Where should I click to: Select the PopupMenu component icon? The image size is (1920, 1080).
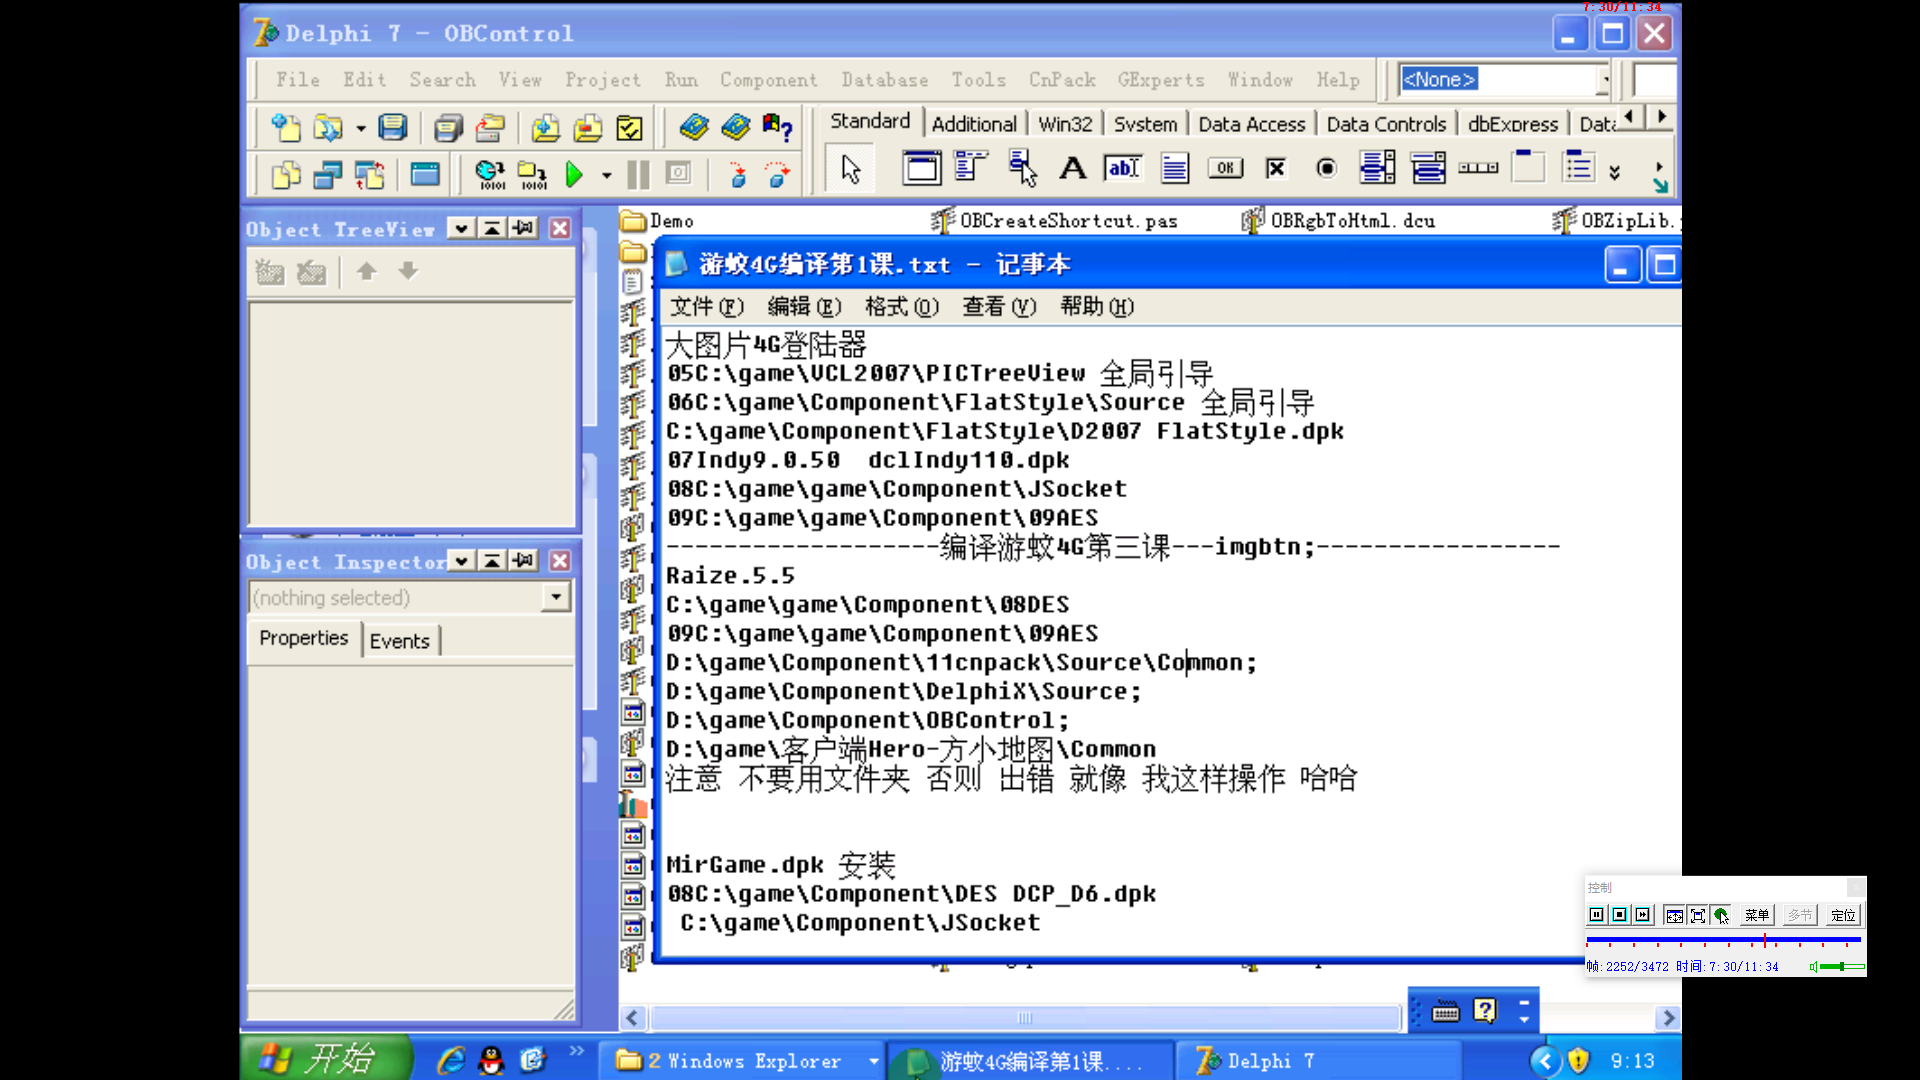coord(1022,167)
